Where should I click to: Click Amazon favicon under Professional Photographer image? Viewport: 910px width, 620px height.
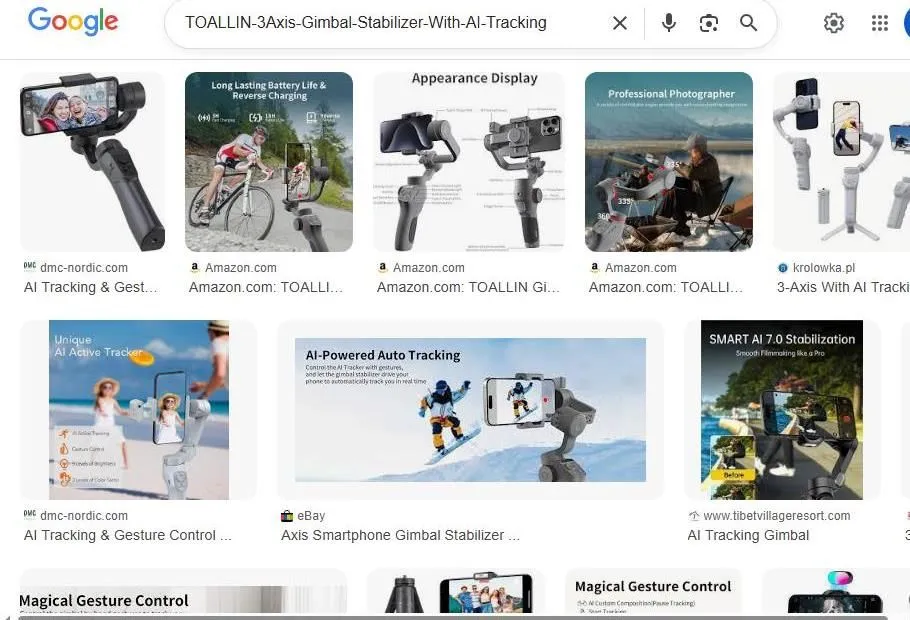coord(594,268)
